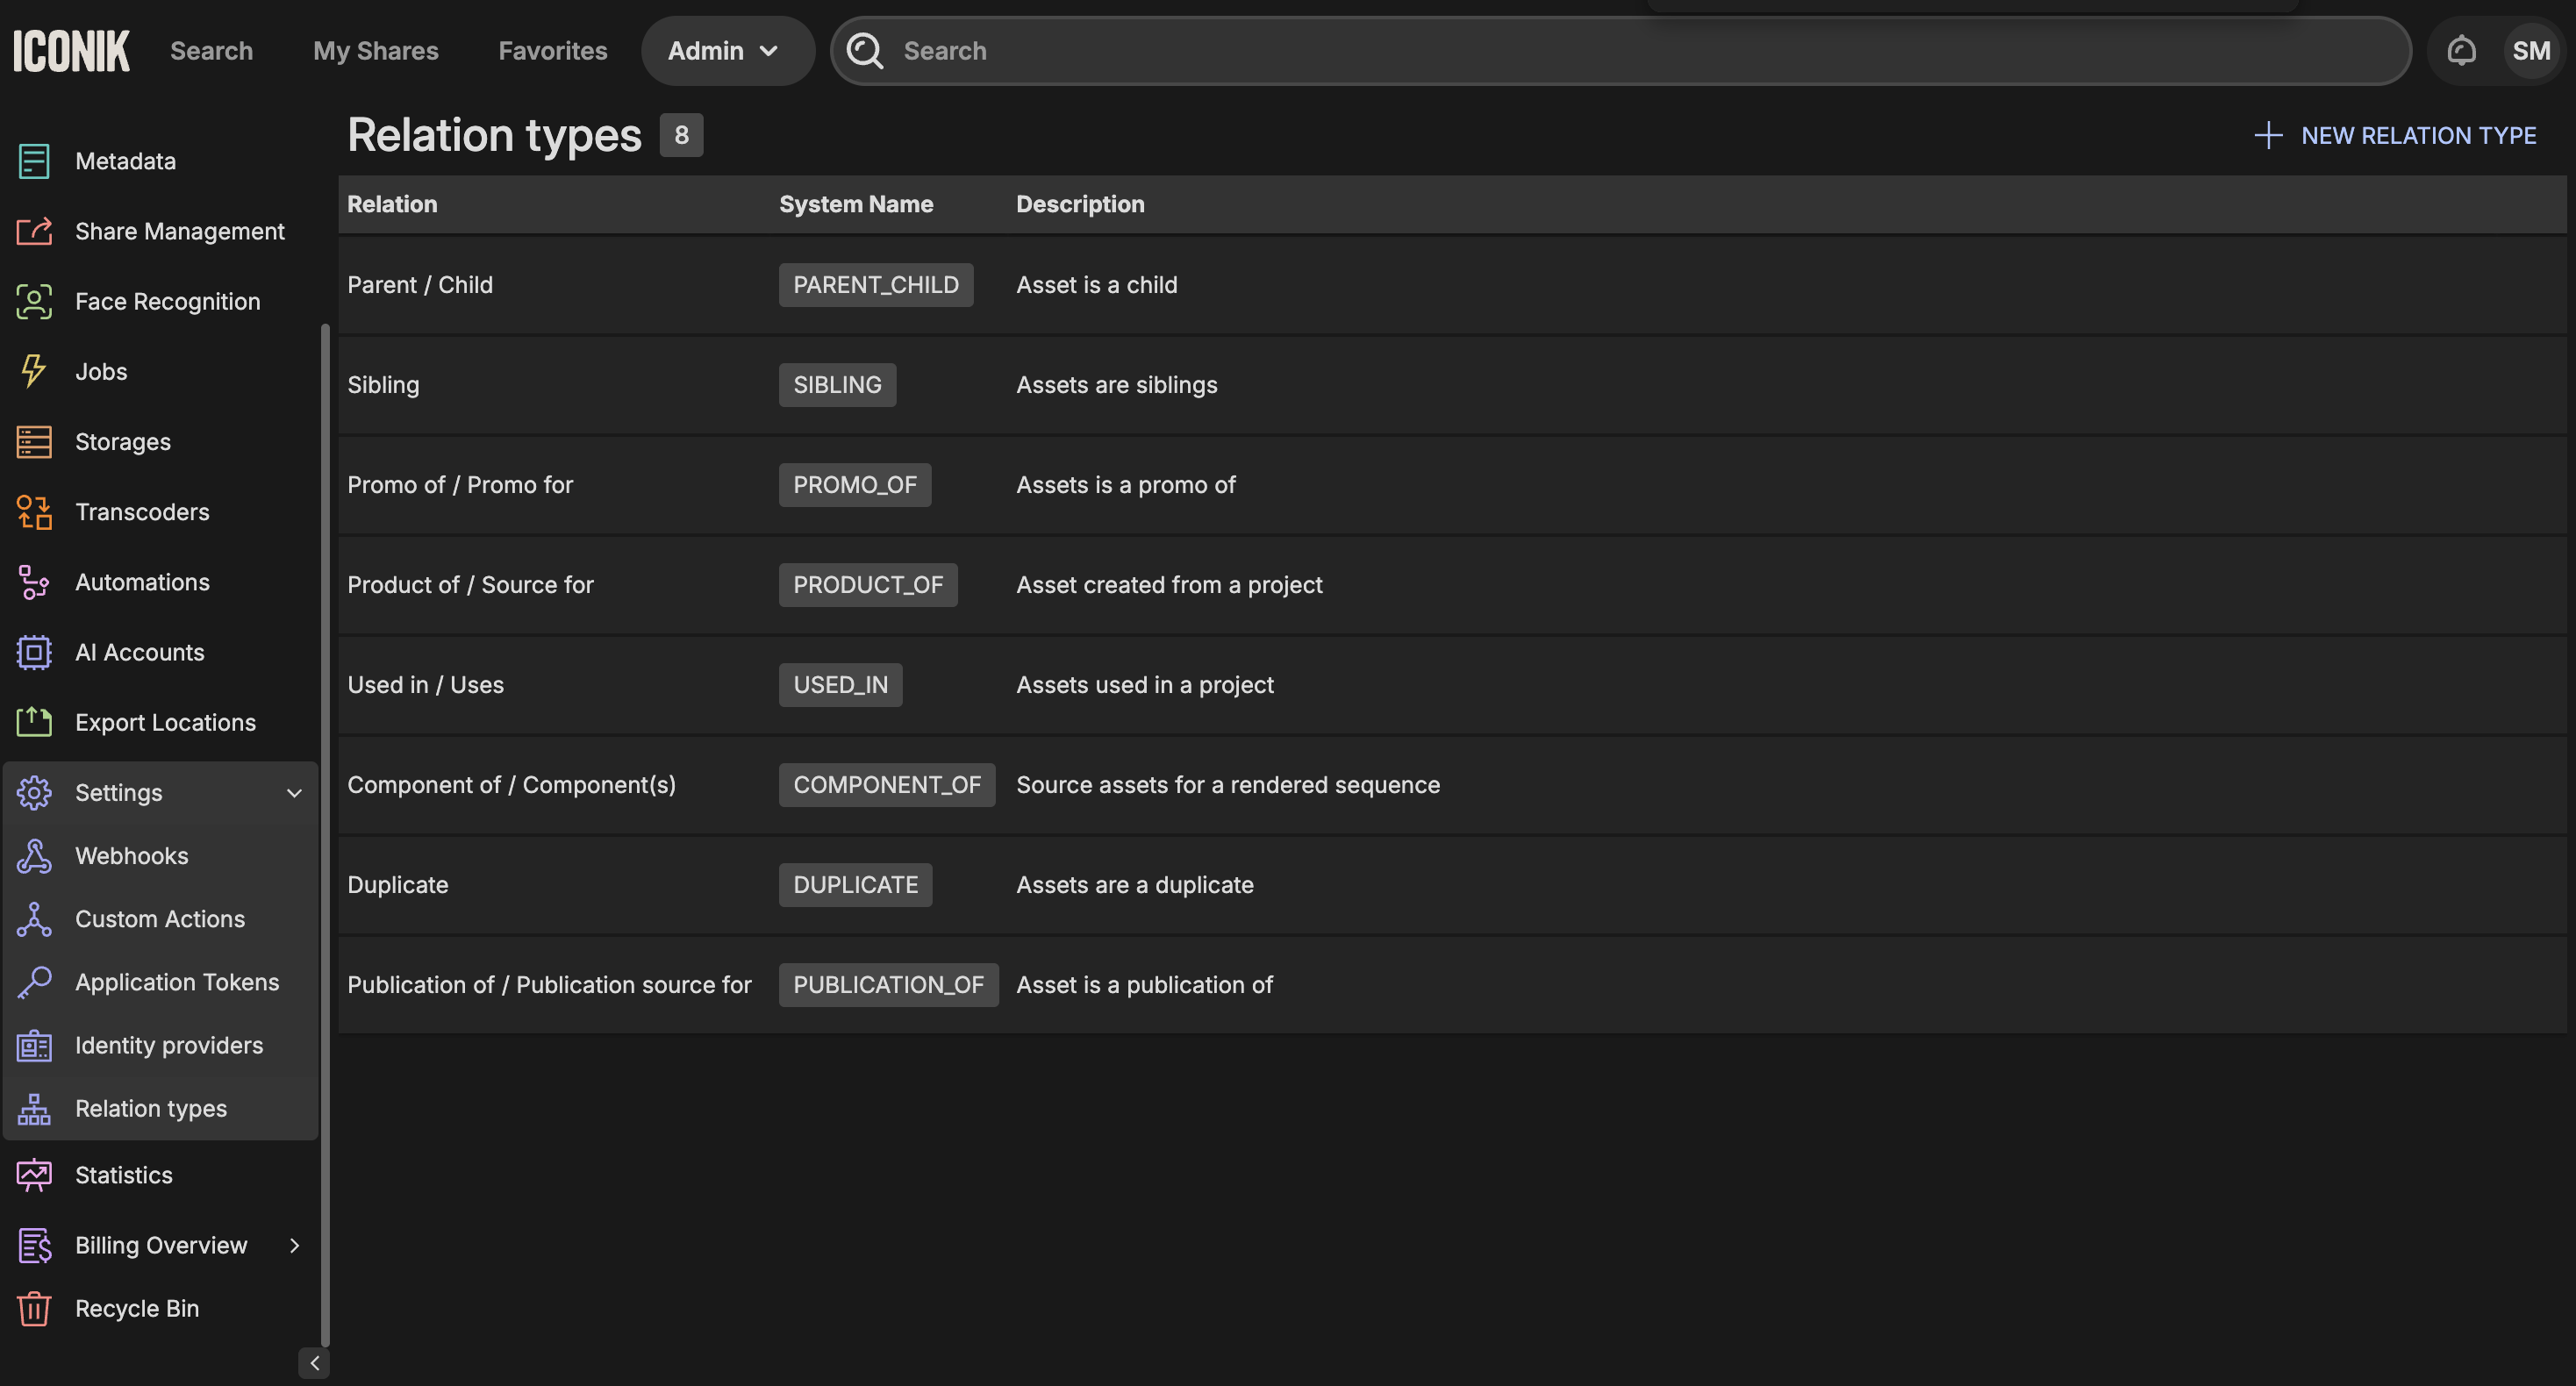Click the notifications bell icon
Screen dimensions: 2576x1386
pos(2461,50)
